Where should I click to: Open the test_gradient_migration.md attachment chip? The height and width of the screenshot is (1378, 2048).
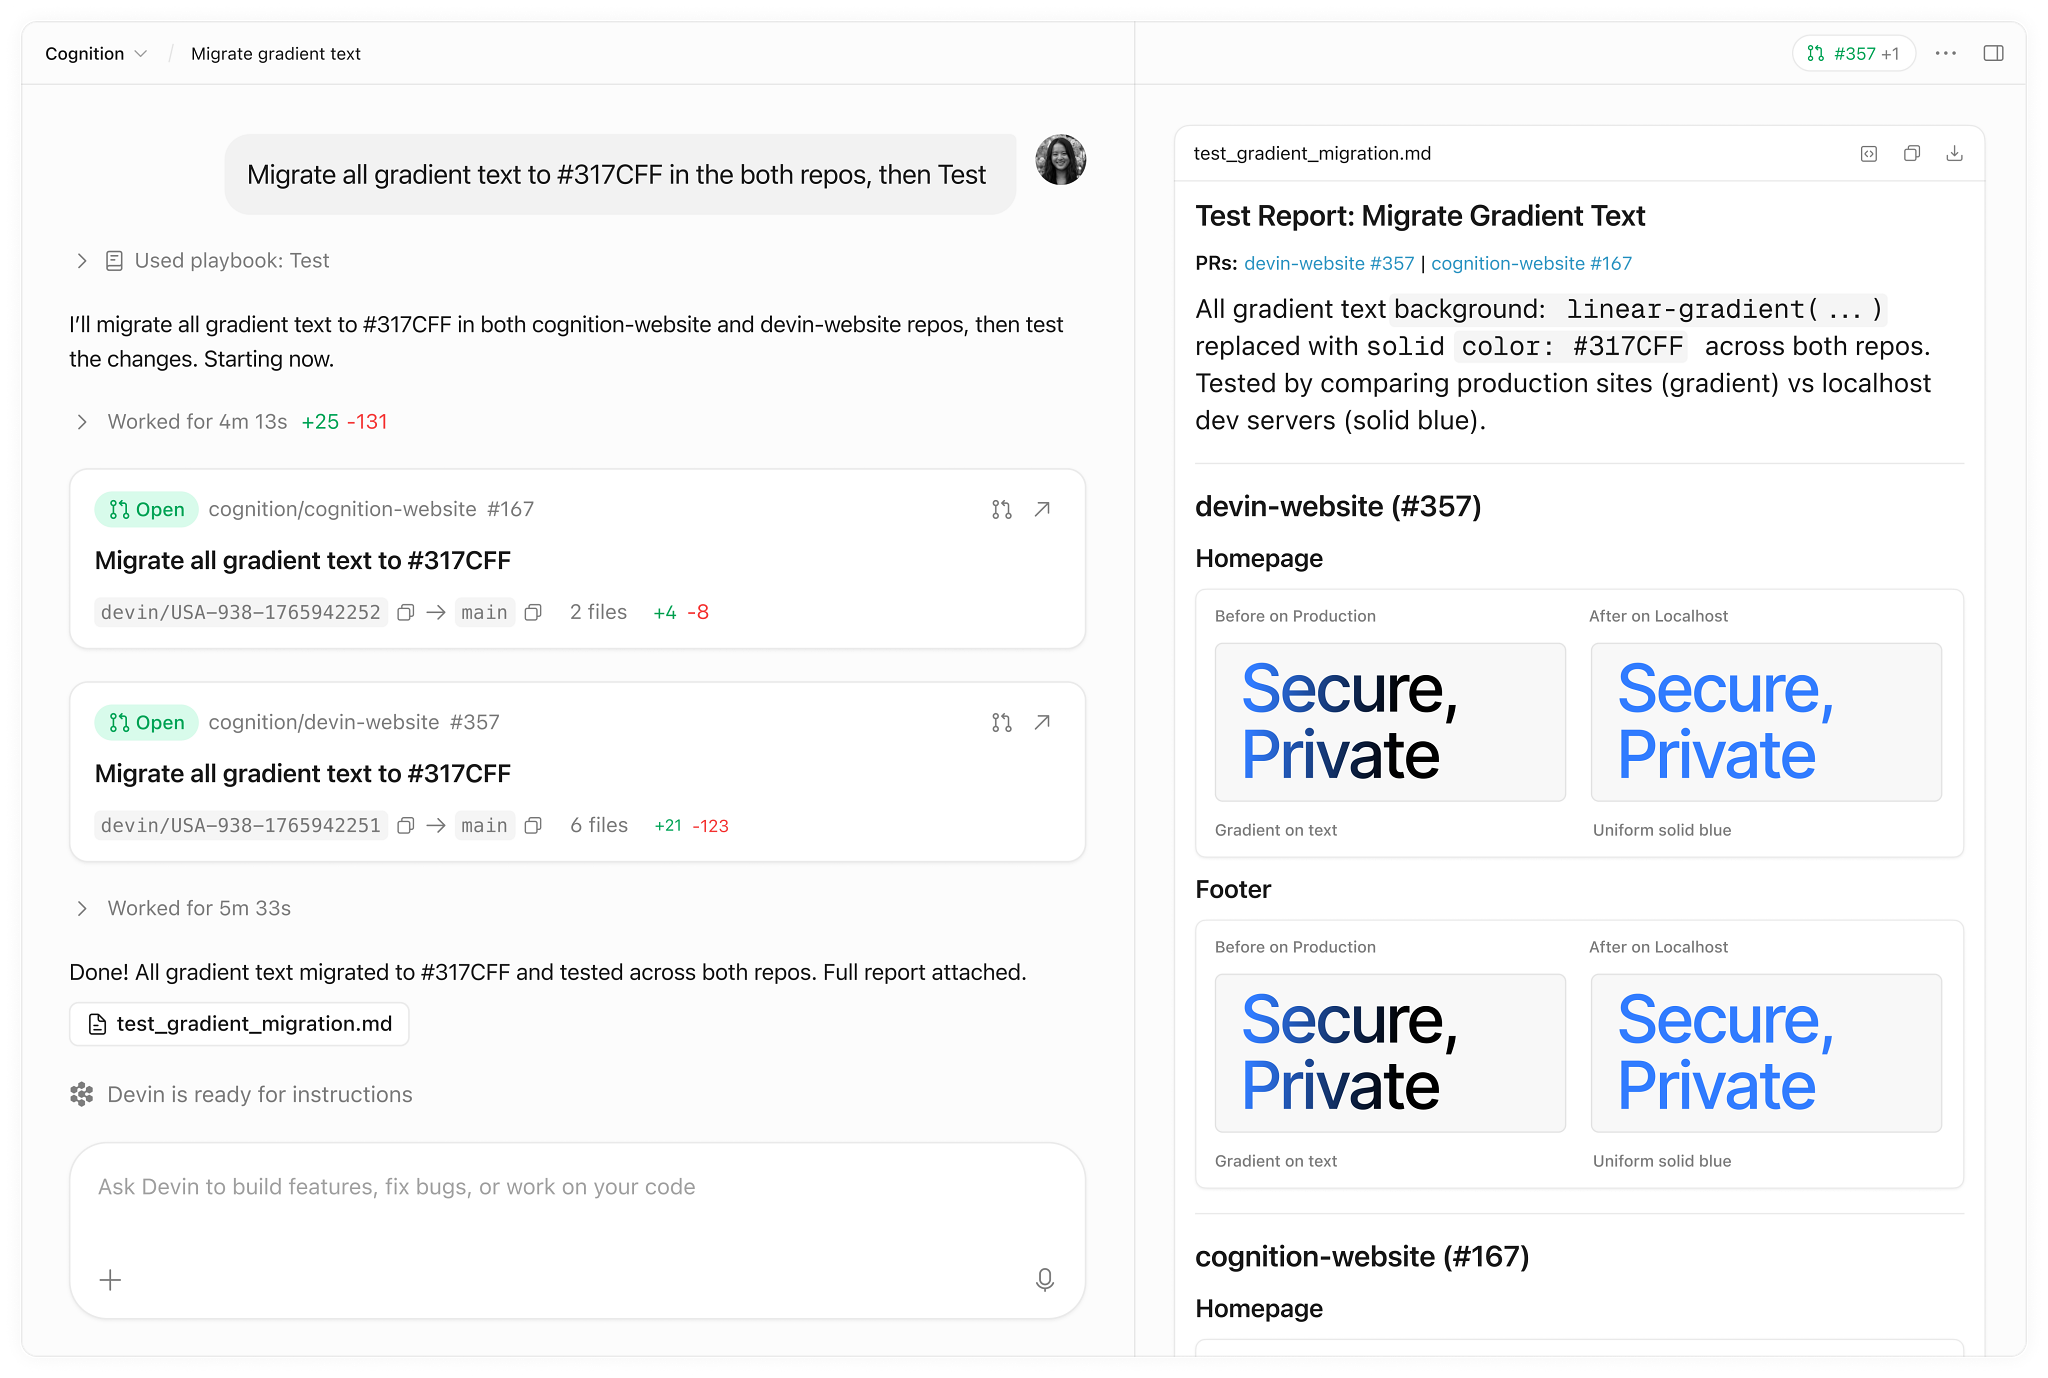point(240,1024)
